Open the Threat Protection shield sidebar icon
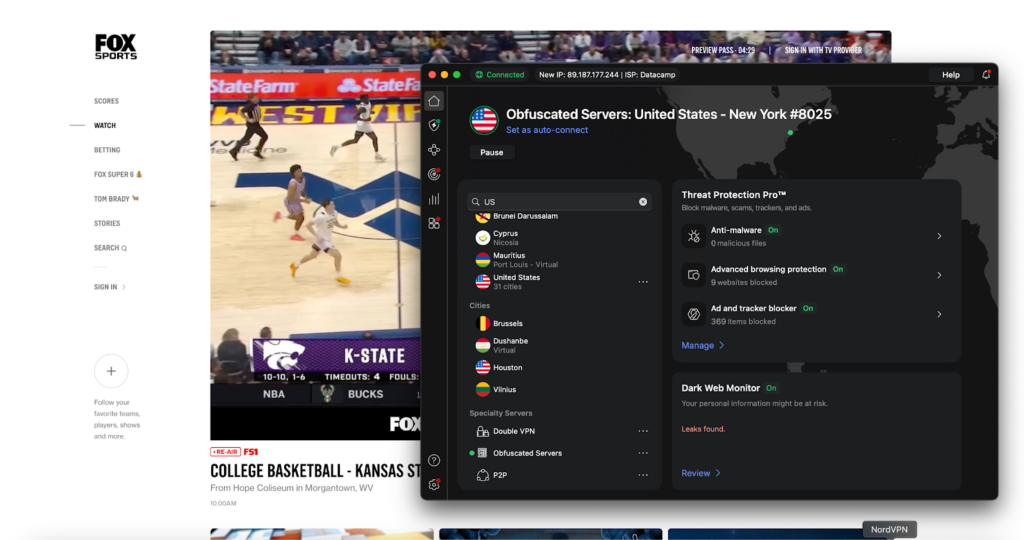Viewport: 1024px width, 540px height. pyautogui.click(x=434, y=125)
